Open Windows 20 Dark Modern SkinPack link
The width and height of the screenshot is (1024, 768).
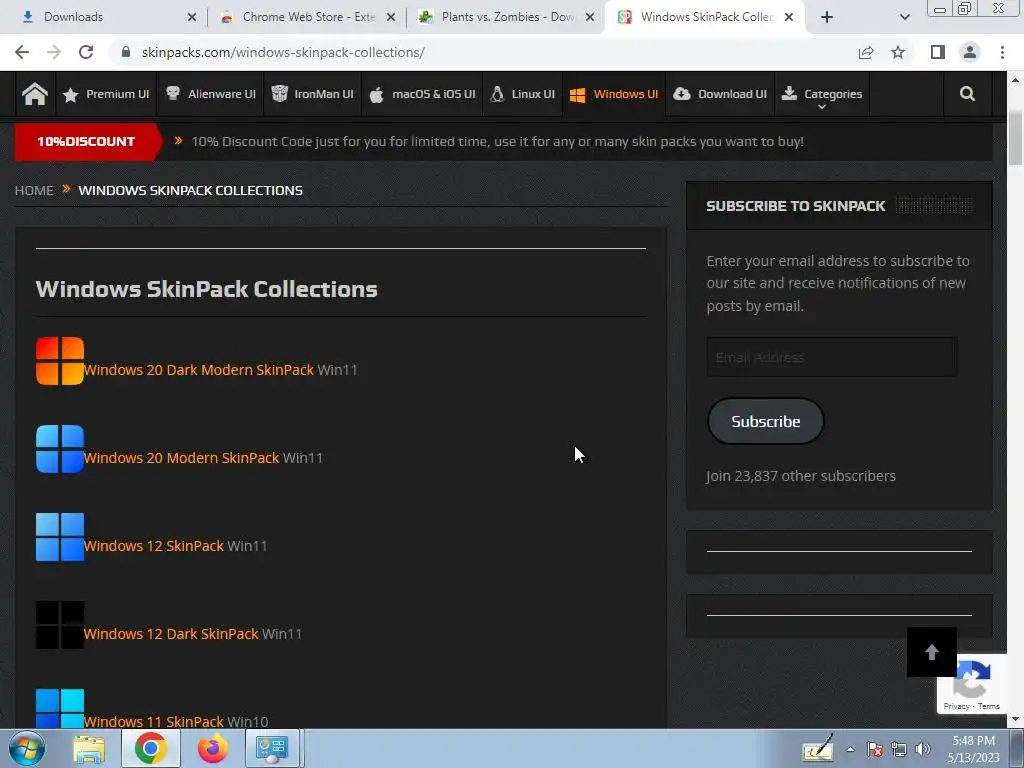199,370
